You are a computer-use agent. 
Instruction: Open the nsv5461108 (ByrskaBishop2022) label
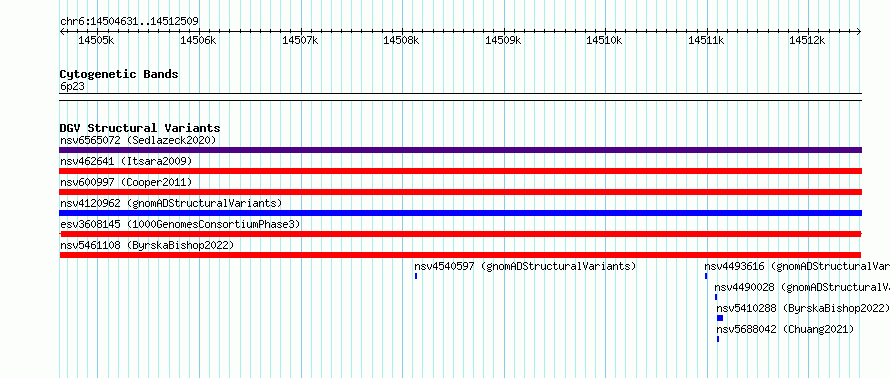click(147, 245)
